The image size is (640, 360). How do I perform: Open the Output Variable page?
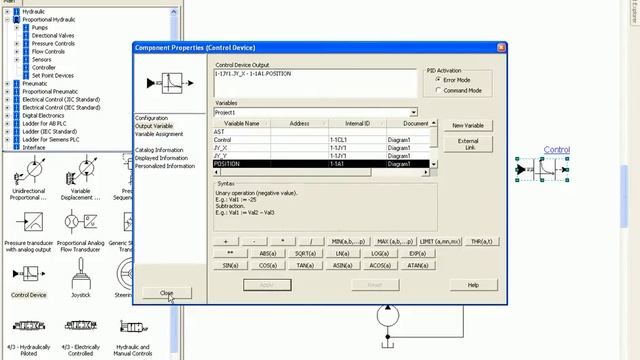tap(154, 126)
